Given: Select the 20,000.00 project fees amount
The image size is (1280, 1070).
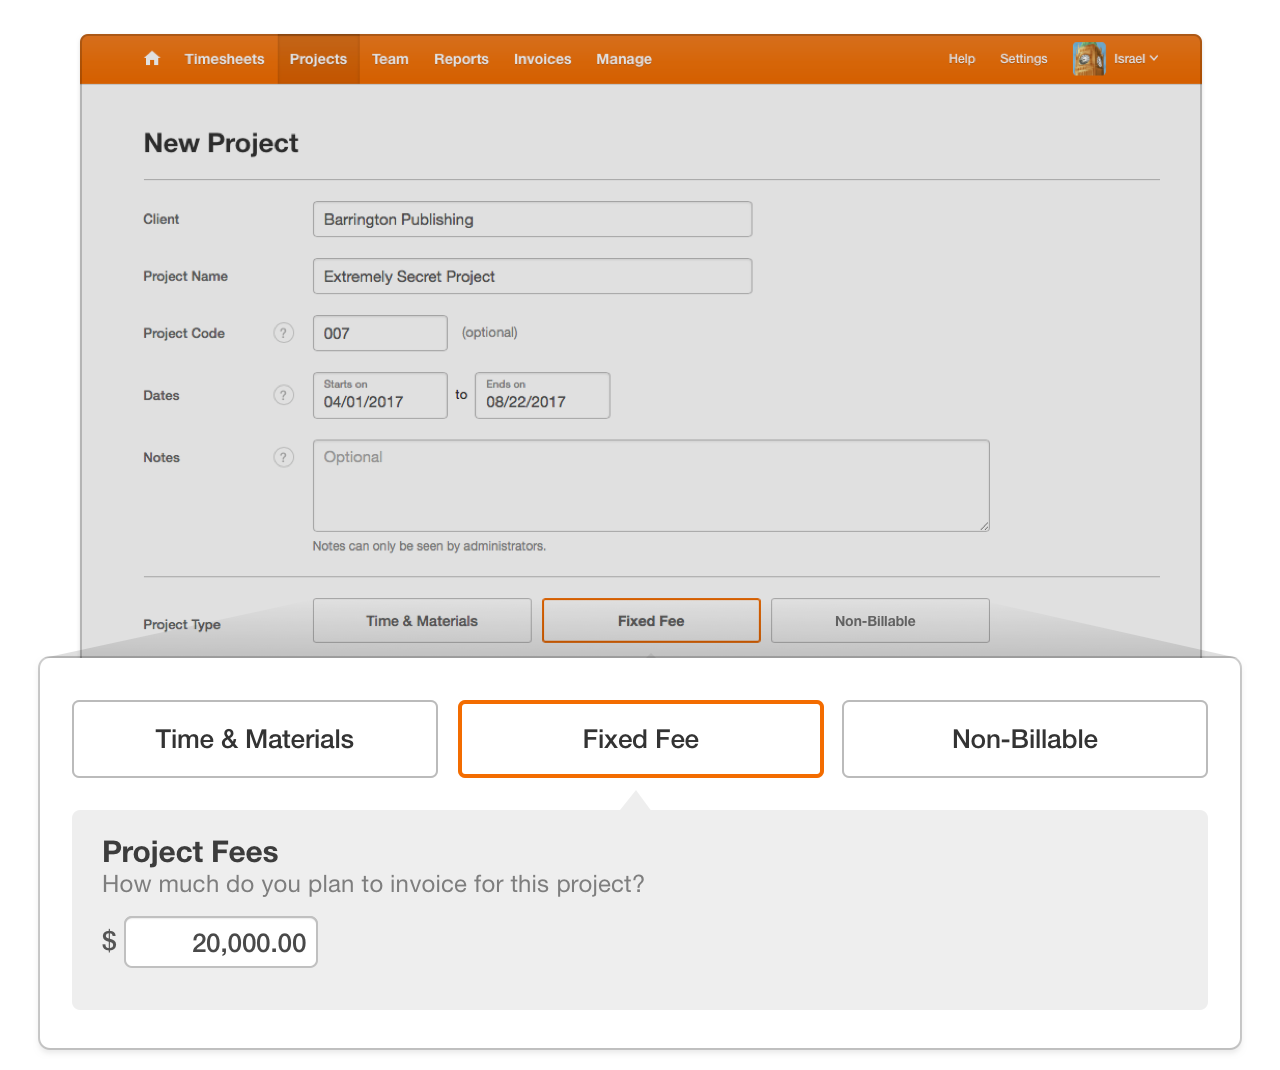Looking at the screenshot, I should tap(220, 941).
